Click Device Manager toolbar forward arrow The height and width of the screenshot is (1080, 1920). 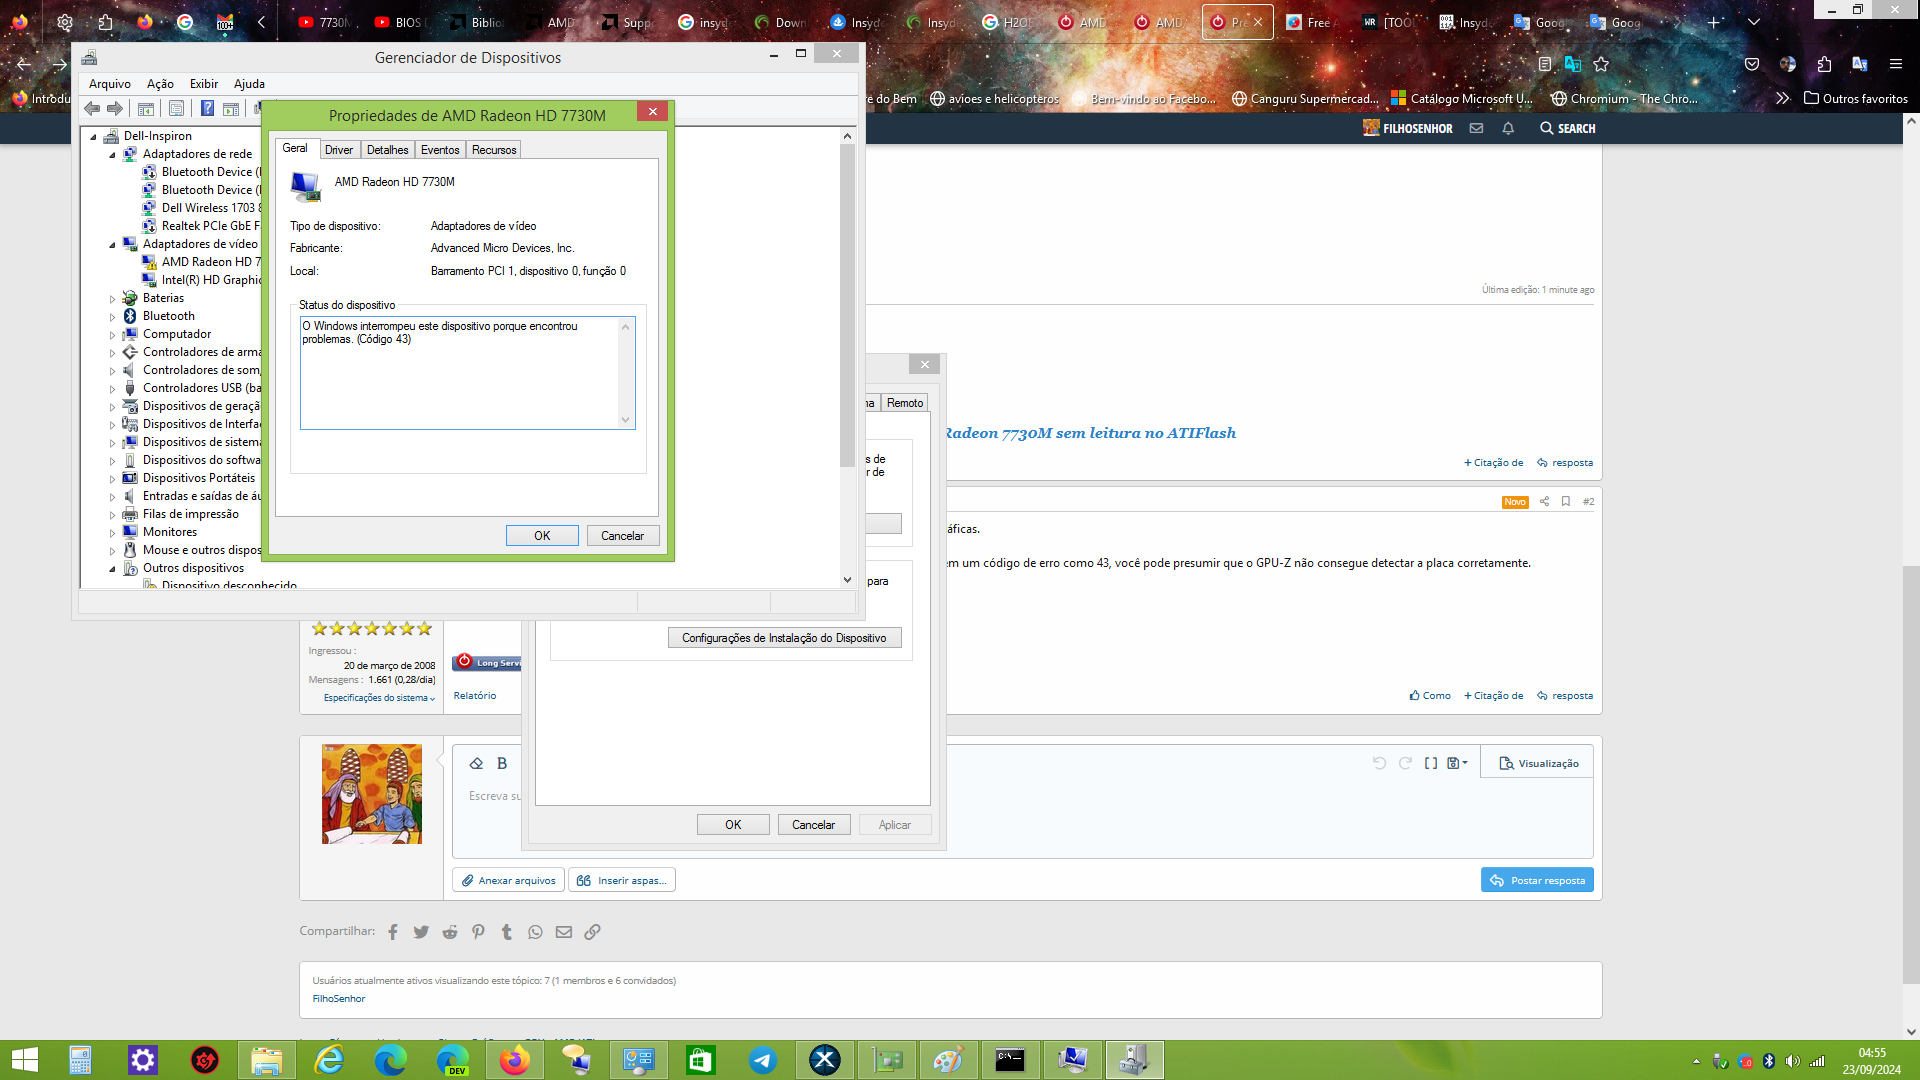coord(115,108)
